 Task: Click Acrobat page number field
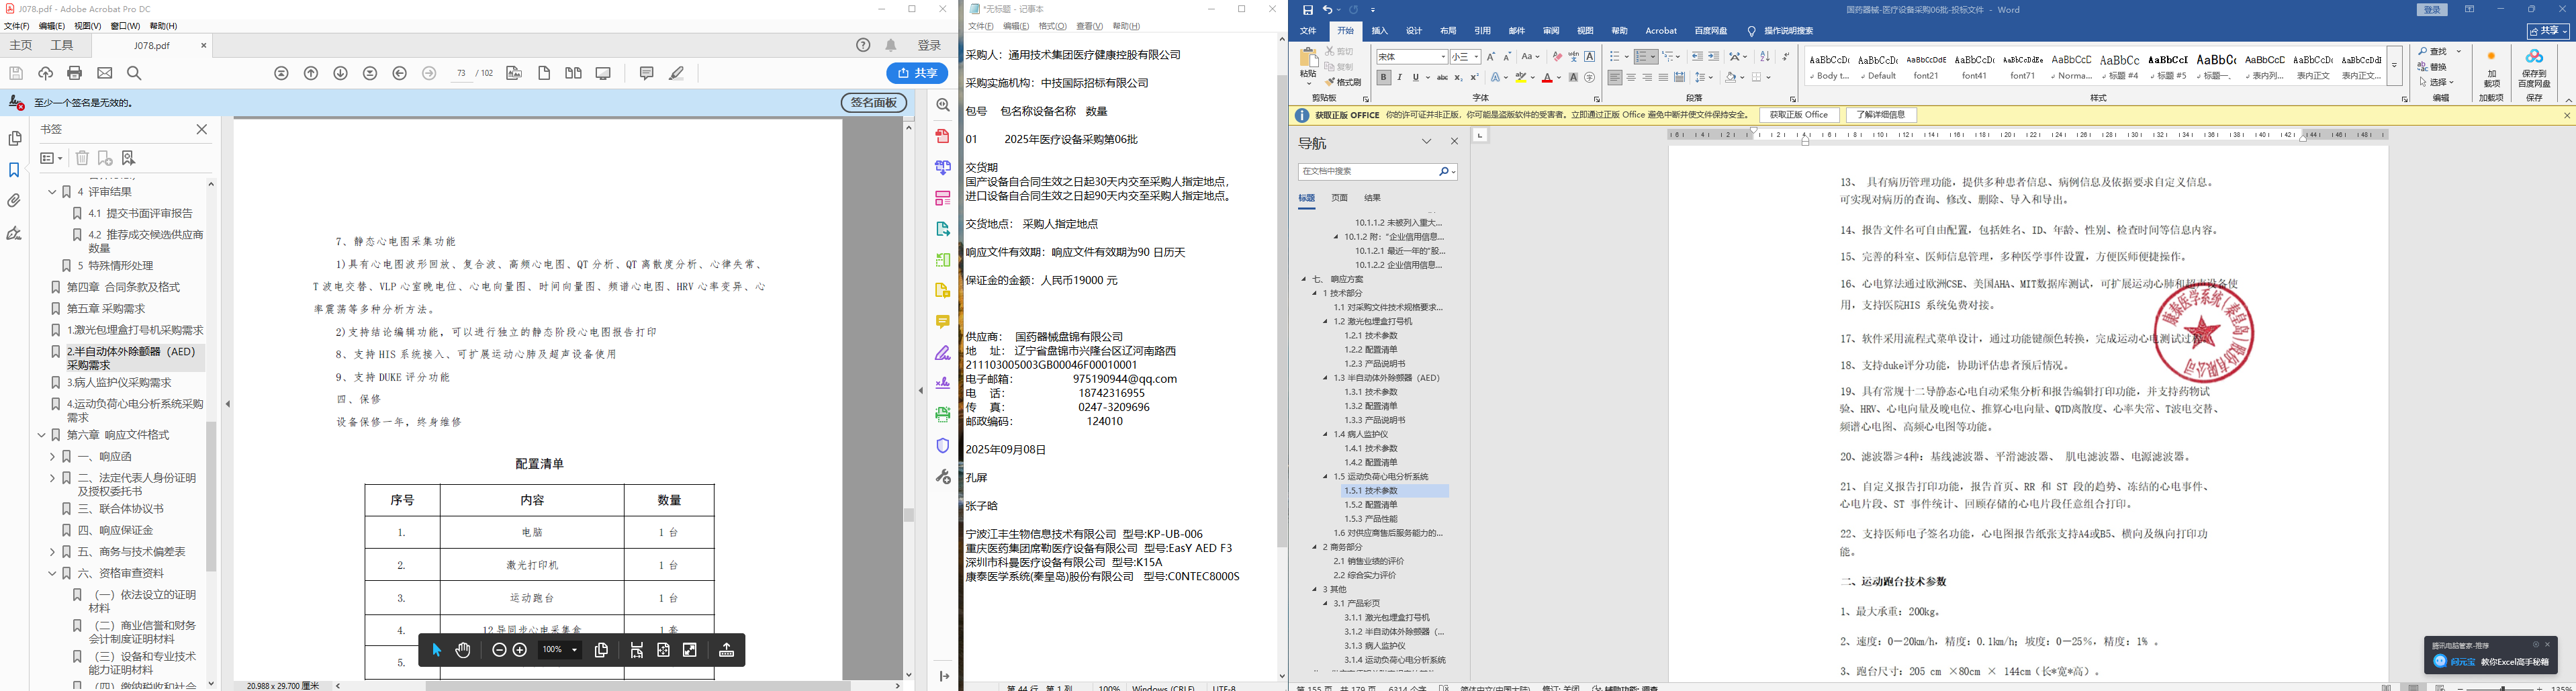(461, 73)
